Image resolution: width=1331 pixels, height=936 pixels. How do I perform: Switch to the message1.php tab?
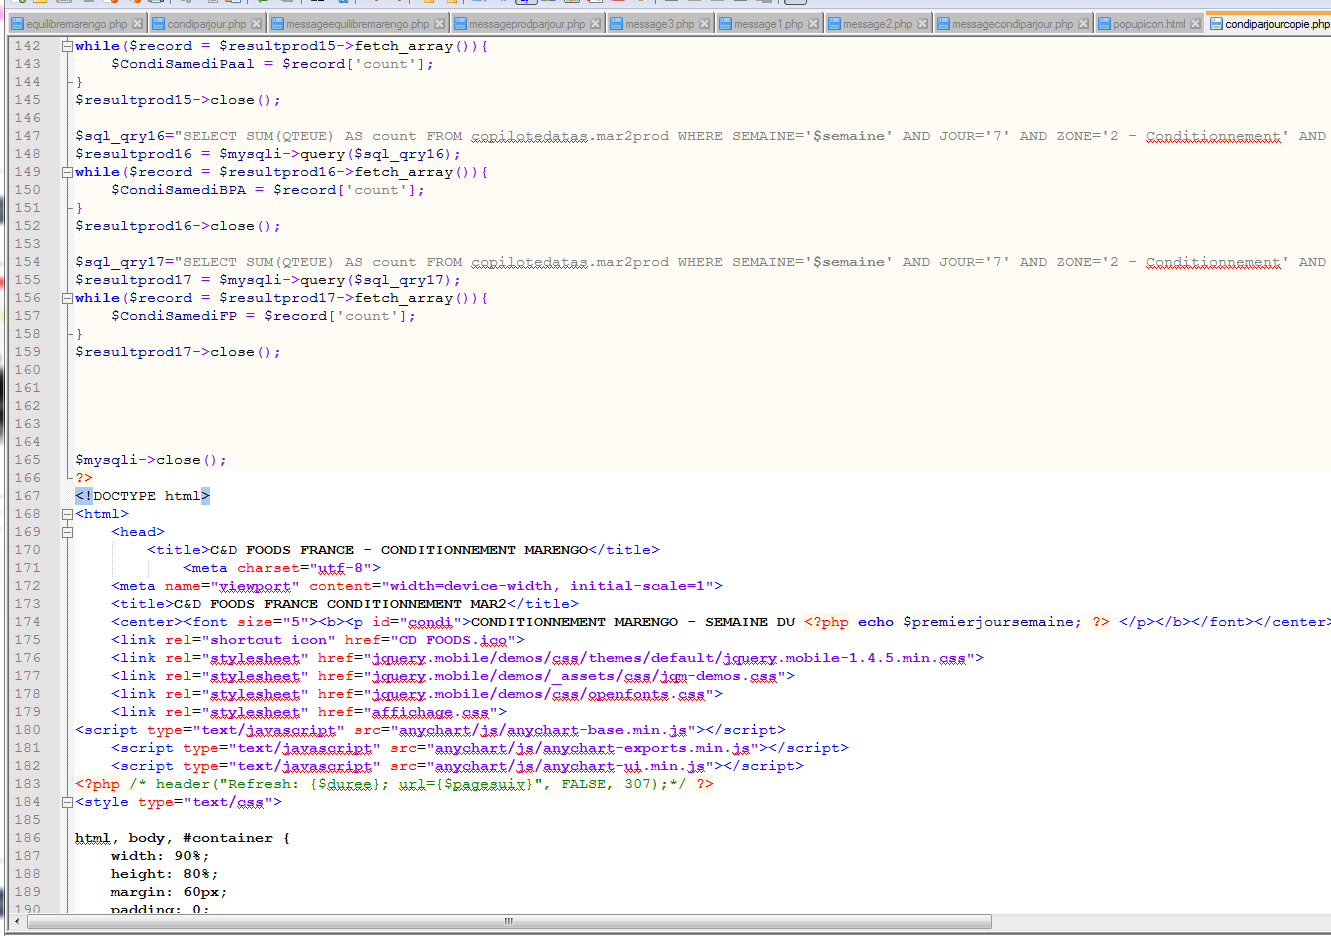pos(767,24)
